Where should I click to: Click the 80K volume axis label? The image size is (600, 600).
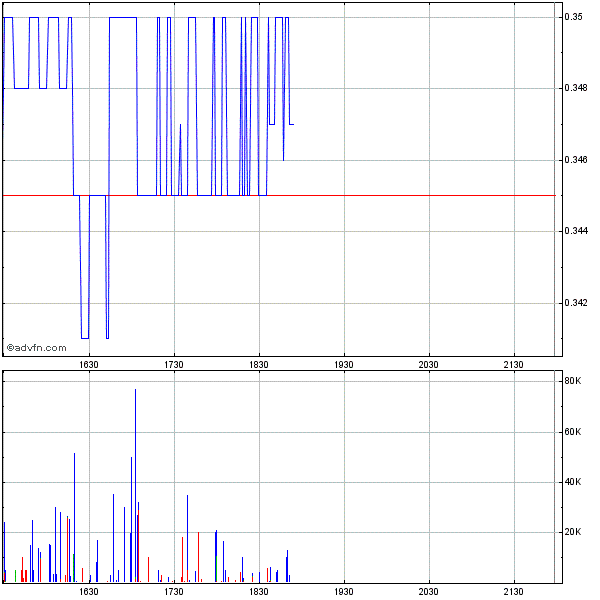(x=573, y=381)
